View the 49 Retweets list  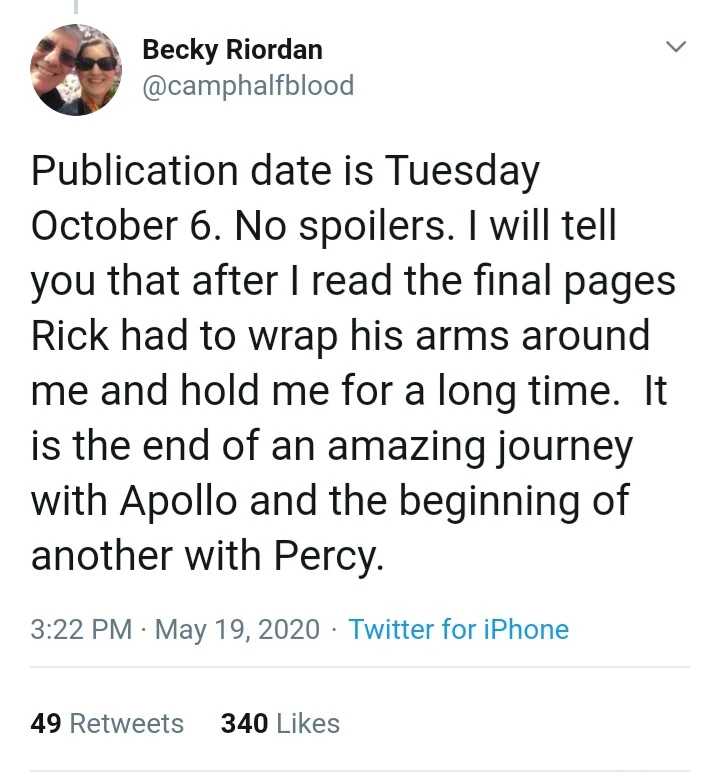(x=107, y=723)
